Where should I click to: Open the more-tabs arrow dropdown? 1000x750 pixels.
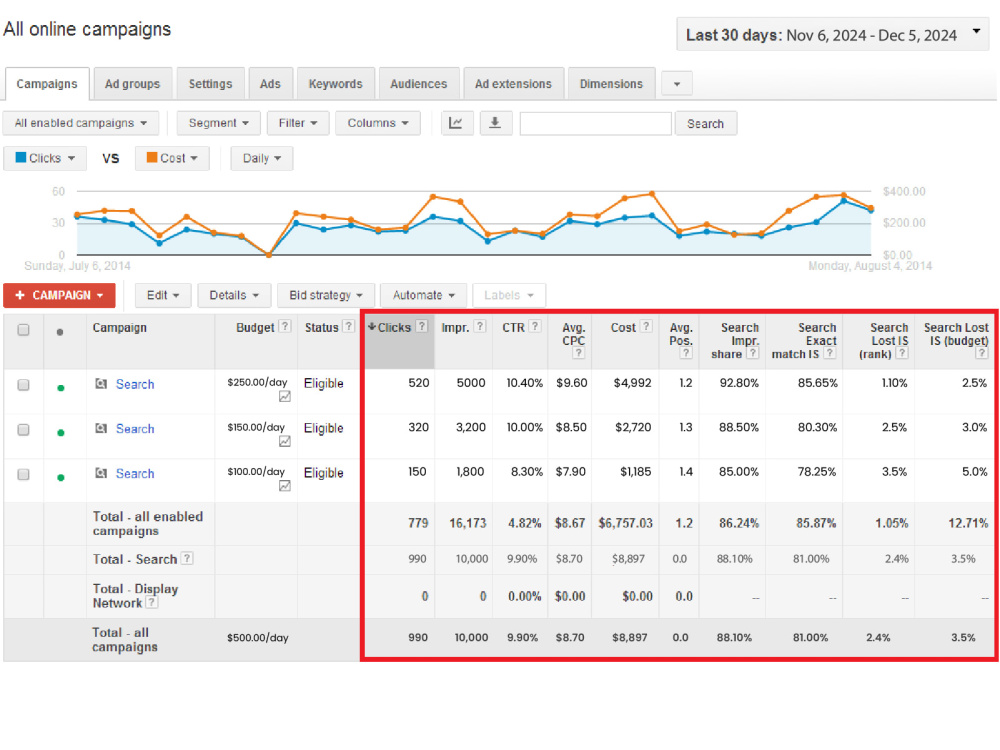click(677, 84)
